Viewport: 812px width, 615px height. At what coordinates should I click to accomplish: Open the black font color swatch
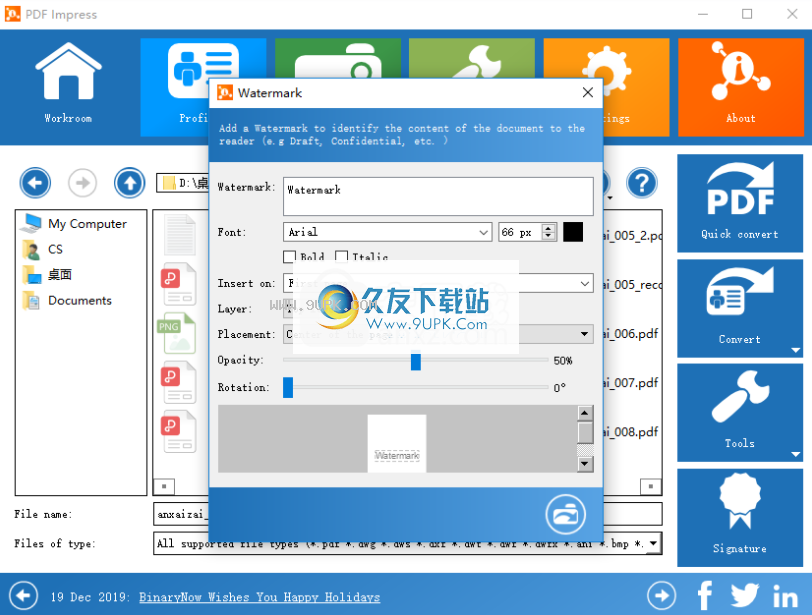[573, 232]
